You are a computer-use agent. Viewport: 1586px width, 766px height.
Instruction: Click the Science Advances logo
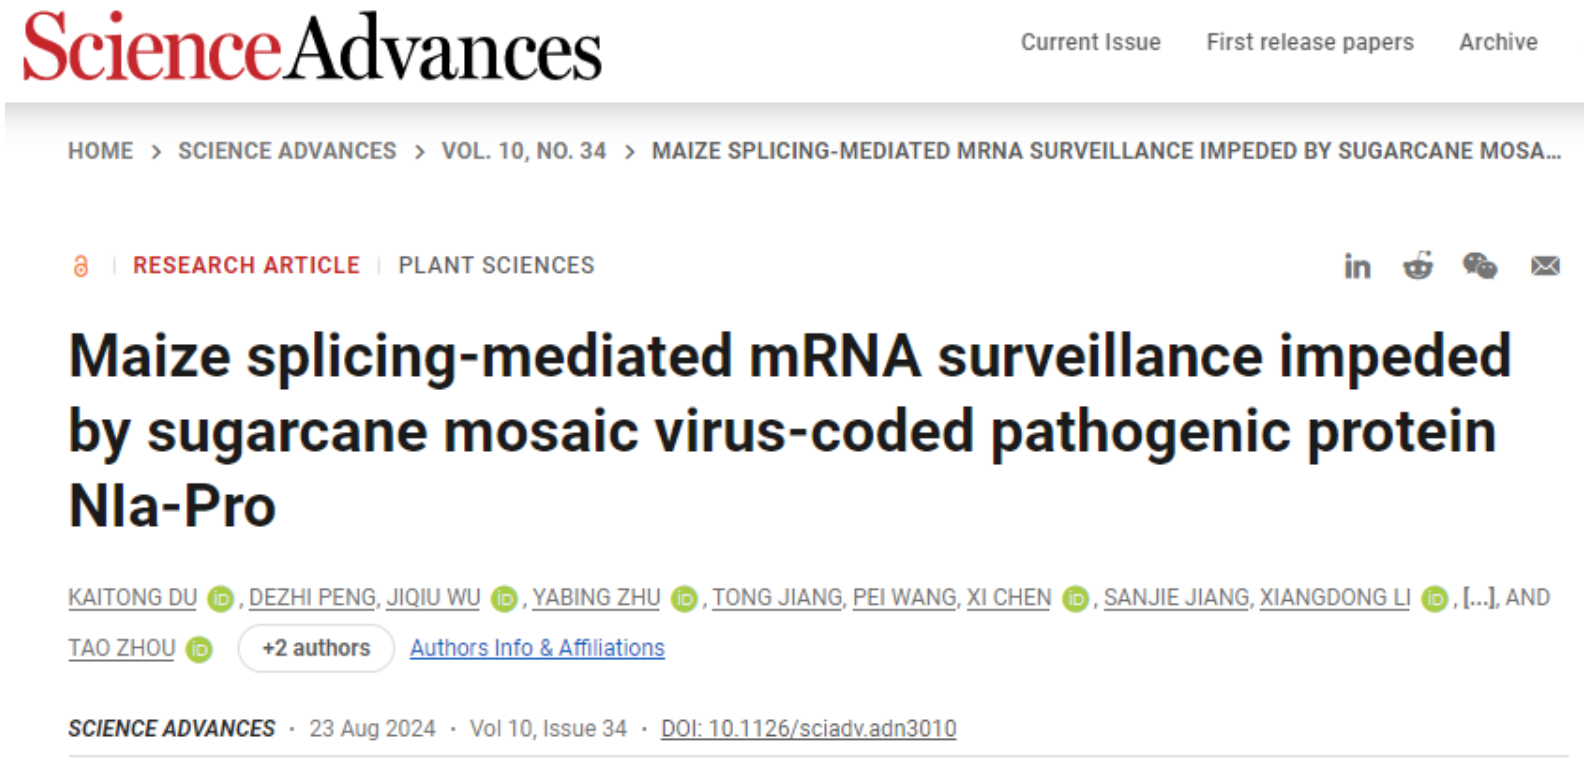(312, 47)
